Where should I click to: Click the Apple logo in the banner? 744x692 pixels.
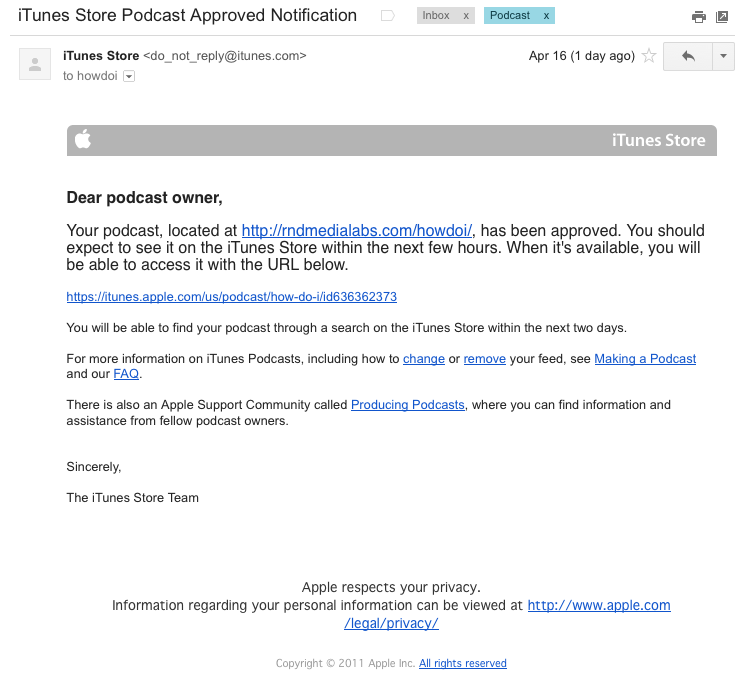click(83, 139)
